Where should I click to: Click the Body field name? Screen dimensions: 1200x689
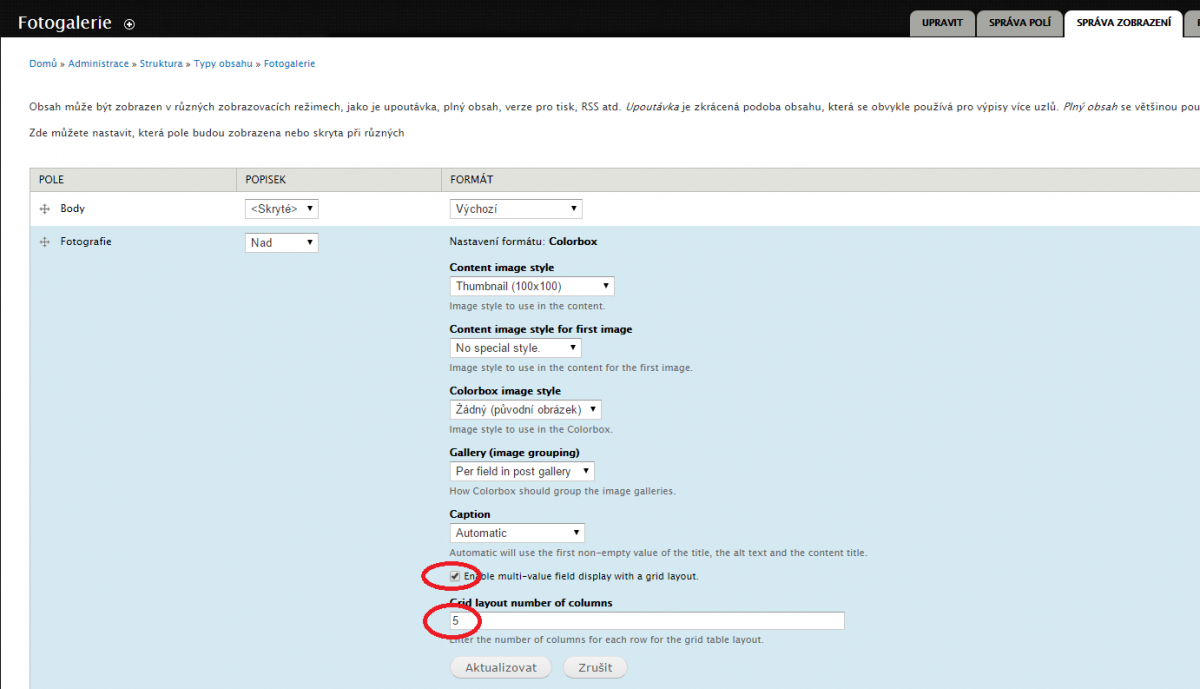pyautogui.click(x=73, y=208)
